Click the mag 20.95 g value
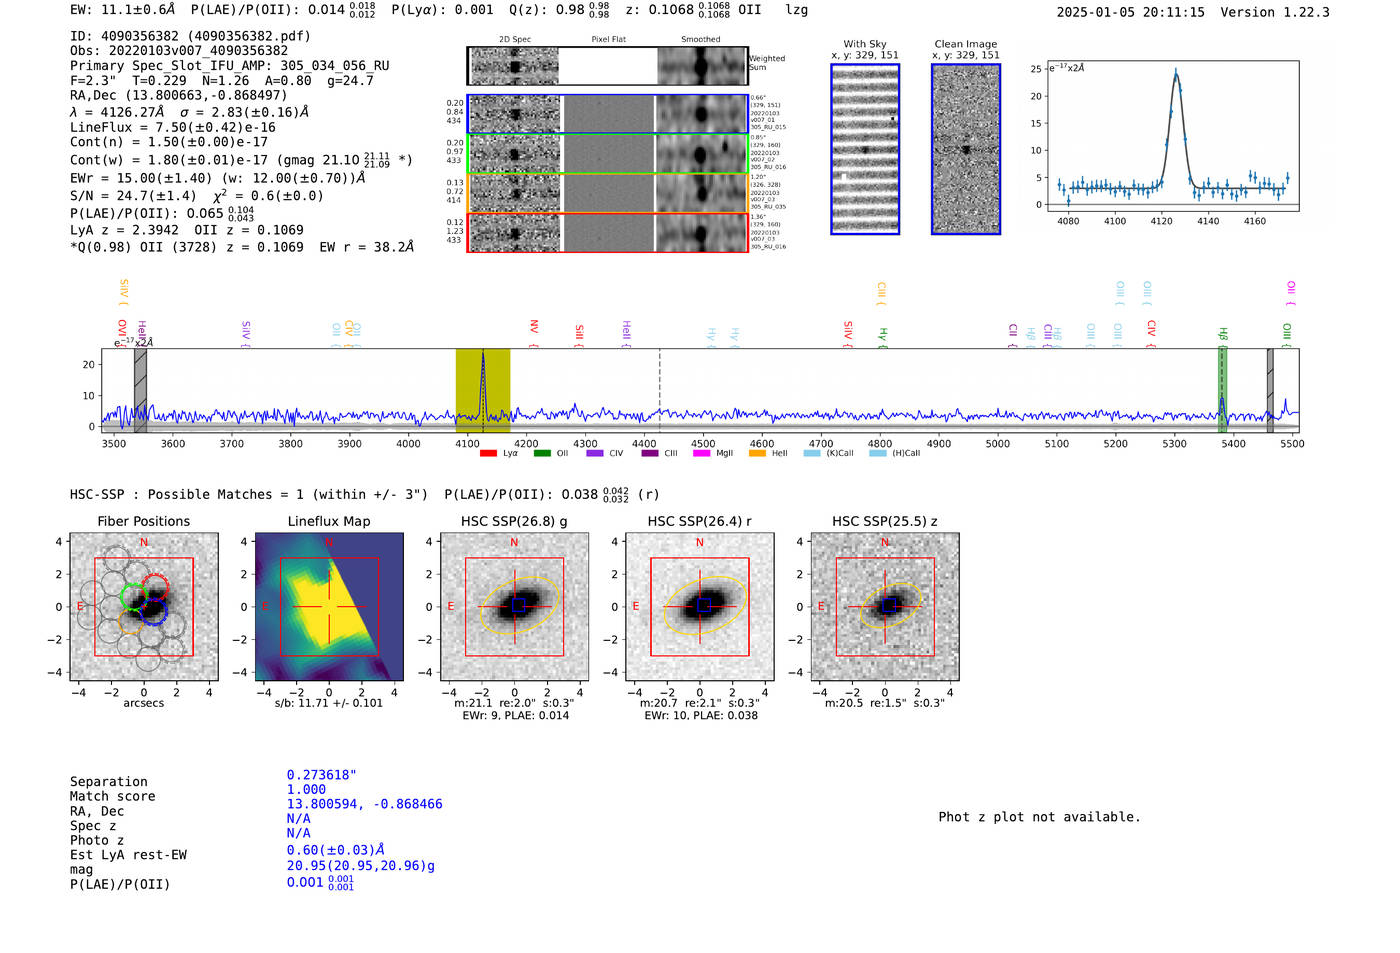 (x=360, y=866)
